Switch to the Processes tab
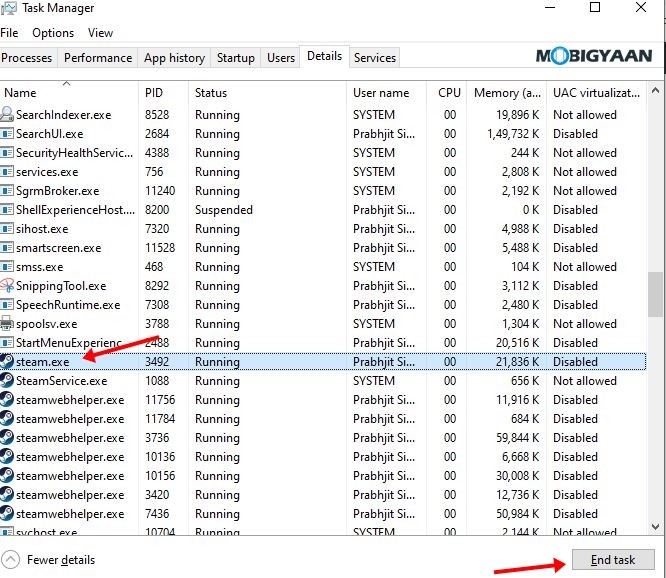 pyautogui.click(x=26, y=58)
